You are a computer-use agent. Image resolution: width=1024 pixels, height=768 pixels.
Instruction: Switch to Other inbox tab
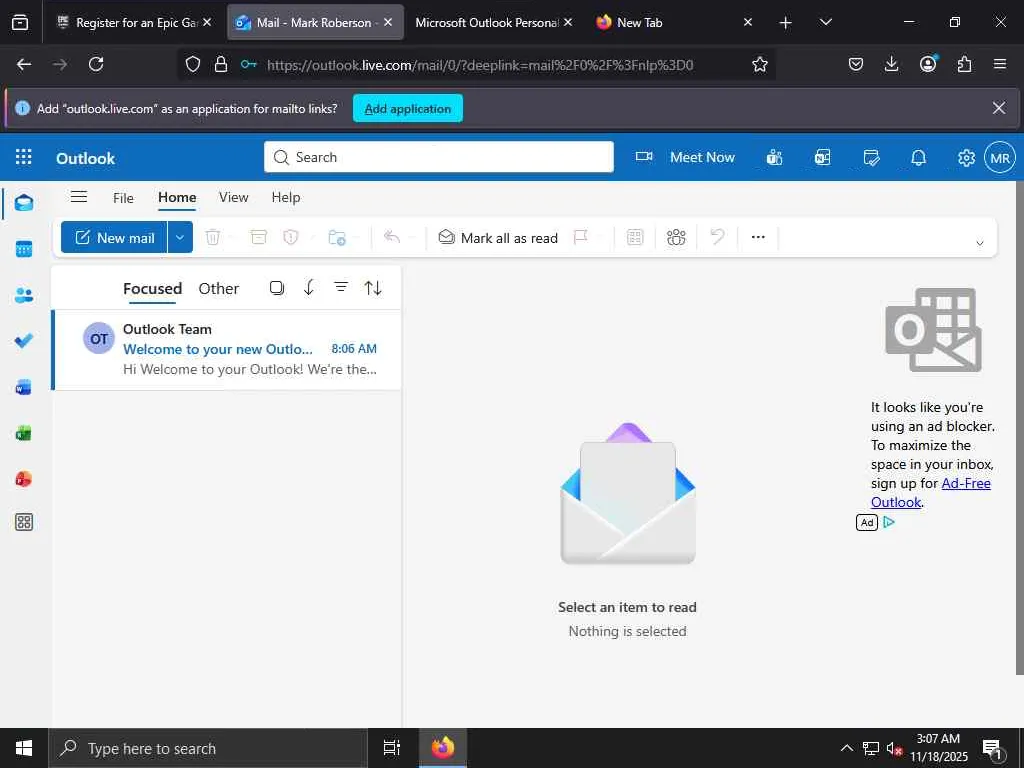pyautogui.click(x=219, y=289)
